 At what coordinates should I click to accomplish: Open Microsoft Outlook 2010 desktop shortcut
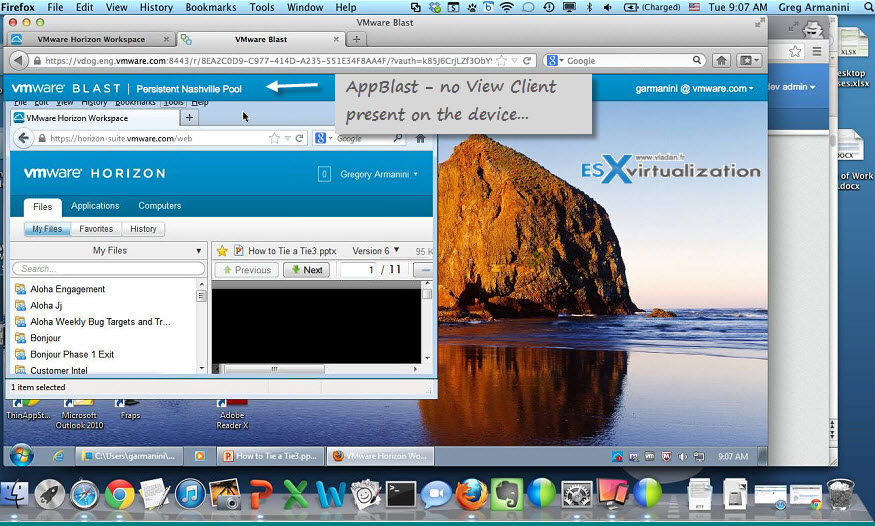pos(79,414)
